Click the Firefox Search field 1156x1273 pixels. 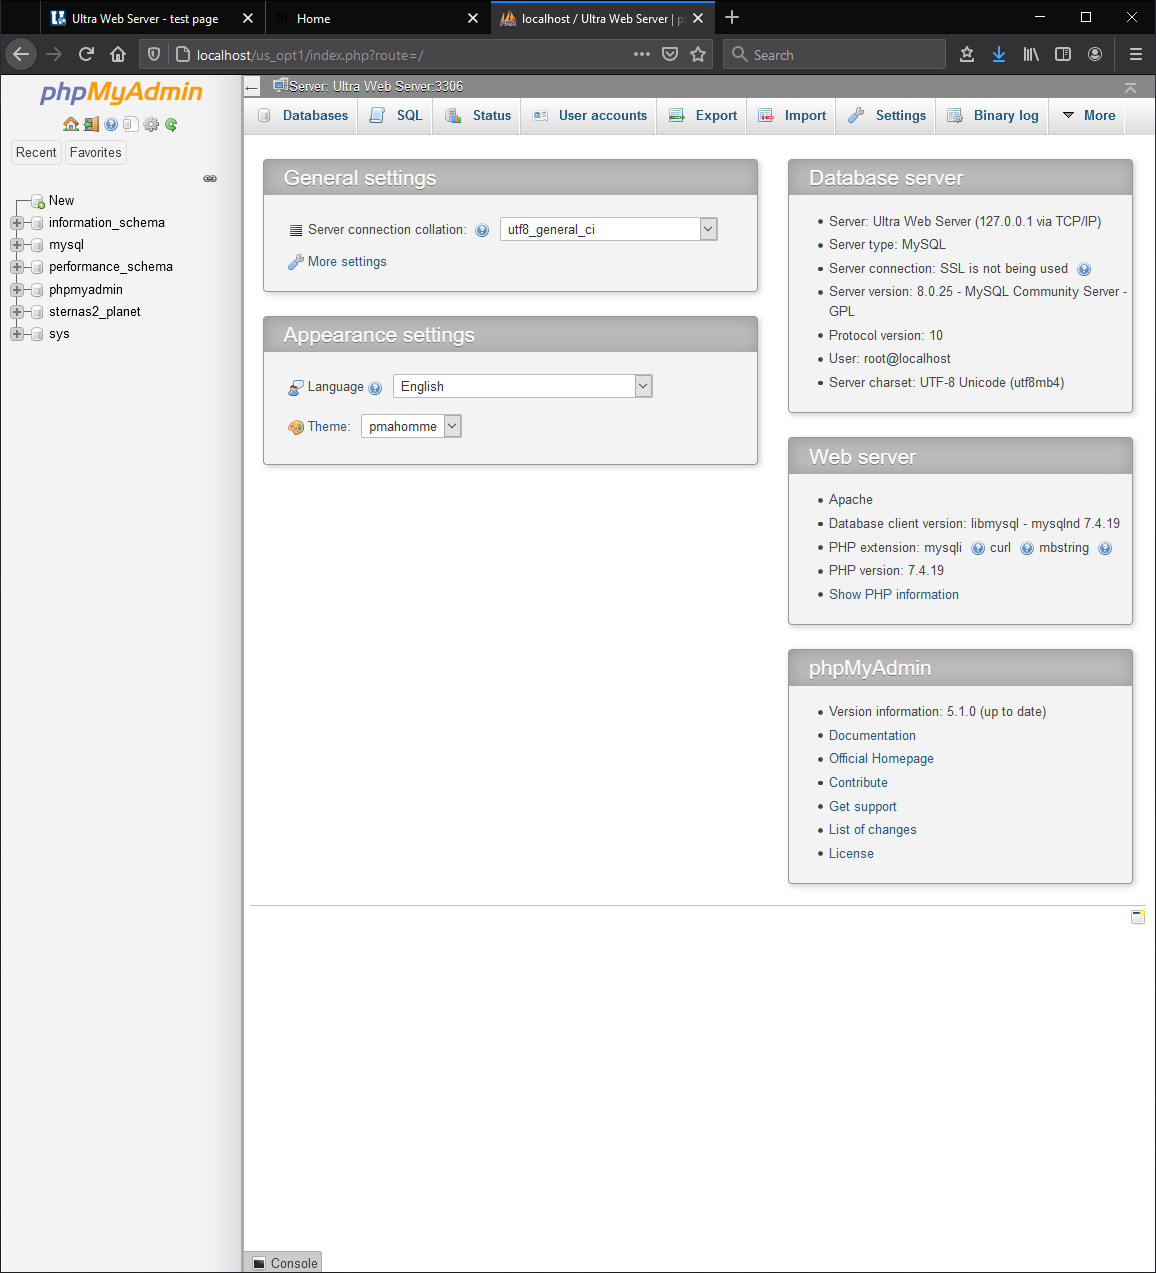[x=834, y=54]
